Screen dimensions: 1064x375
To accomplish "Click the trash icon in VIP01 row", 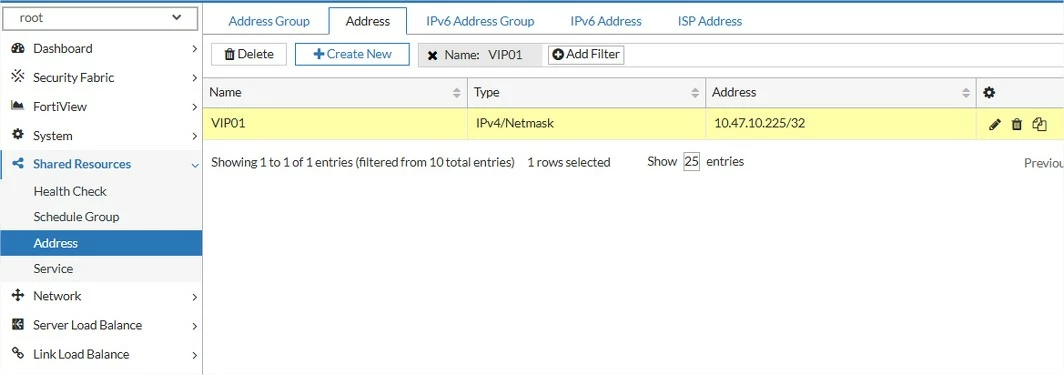I will point(1016,124).
